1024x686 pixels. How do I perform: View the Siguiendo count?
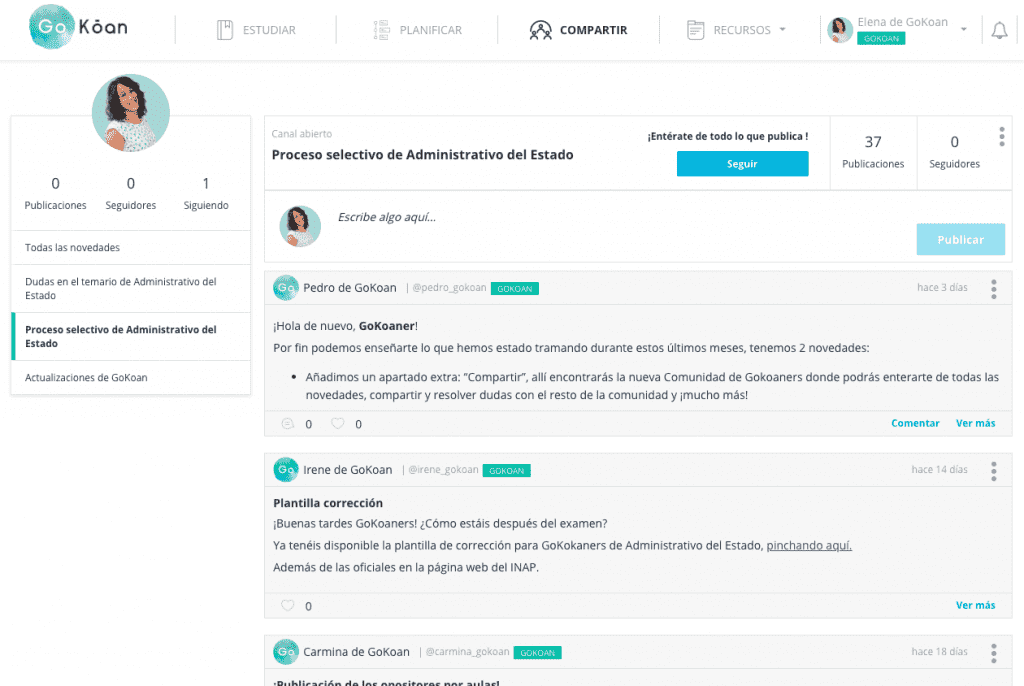click(x=206, y=193)
